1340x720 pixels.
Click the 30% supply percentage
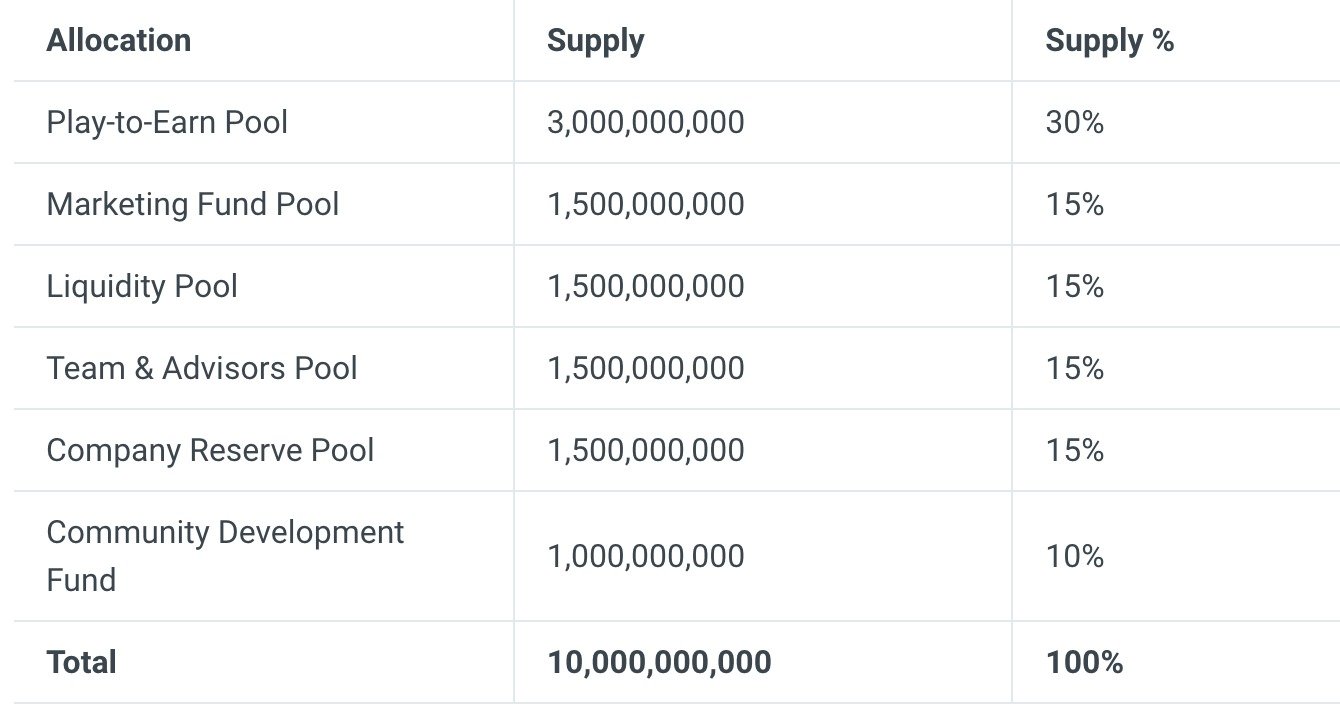coord(1075,123)
